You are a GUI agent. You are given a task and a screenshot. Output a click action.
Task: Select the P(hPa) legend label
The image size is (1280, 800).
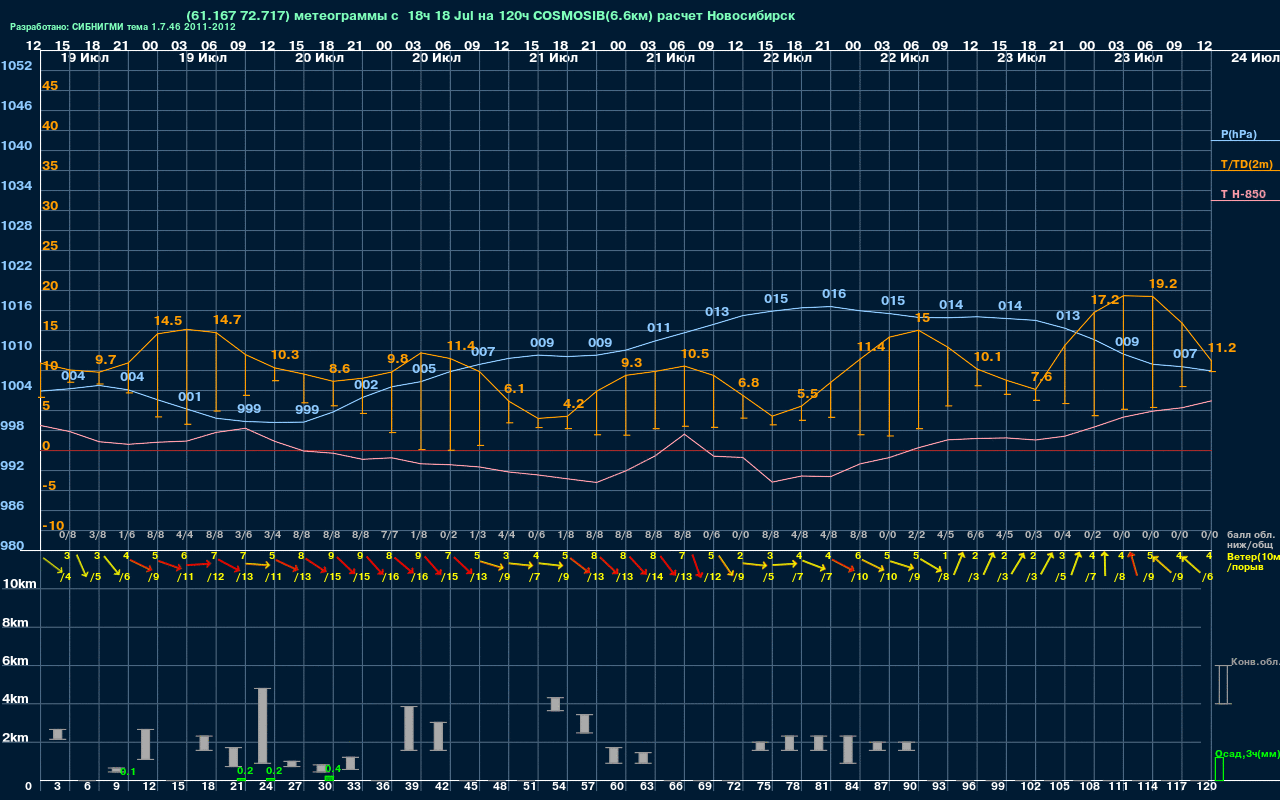pyautogui.click(x=1238, y=134)
